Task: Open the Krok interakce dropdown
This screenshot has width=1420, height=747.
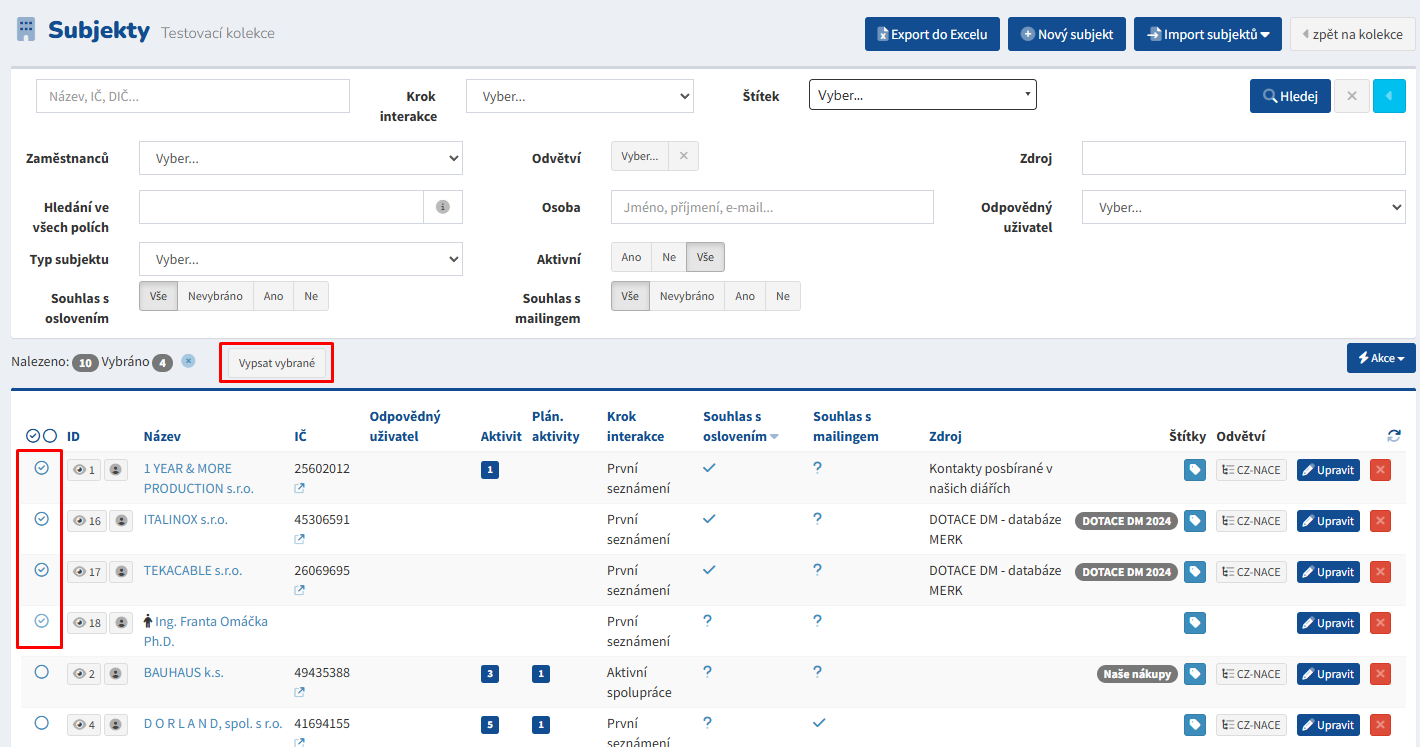Action: [579, 97]
